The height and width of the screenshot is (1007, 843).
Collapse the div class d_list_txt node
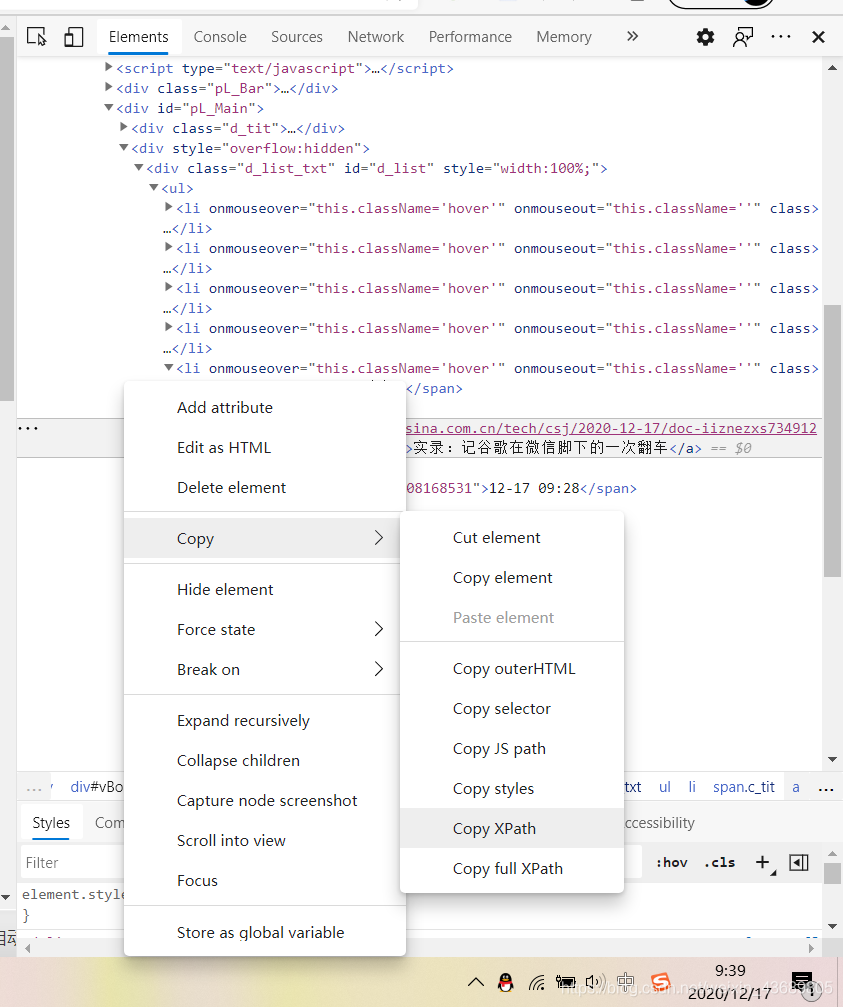pyautogui.click(x=139, y=168)
